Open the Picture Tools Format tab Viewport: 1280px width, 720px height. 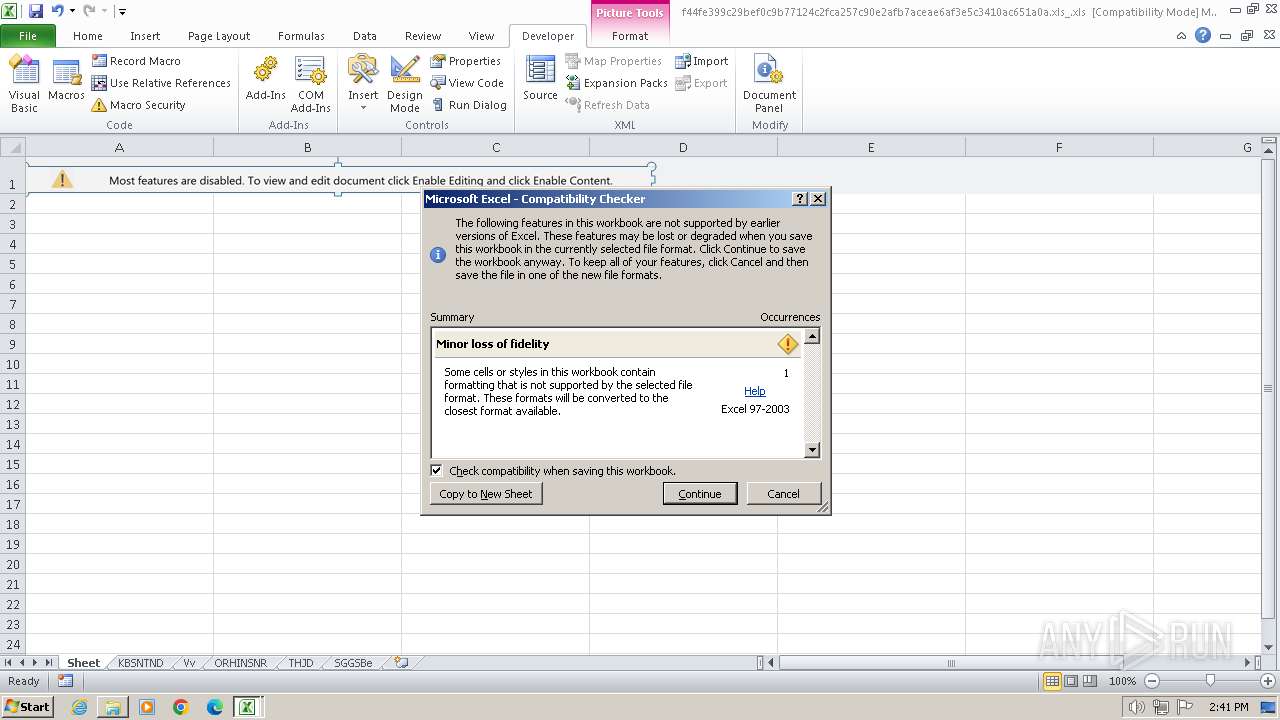click(630, 36)
